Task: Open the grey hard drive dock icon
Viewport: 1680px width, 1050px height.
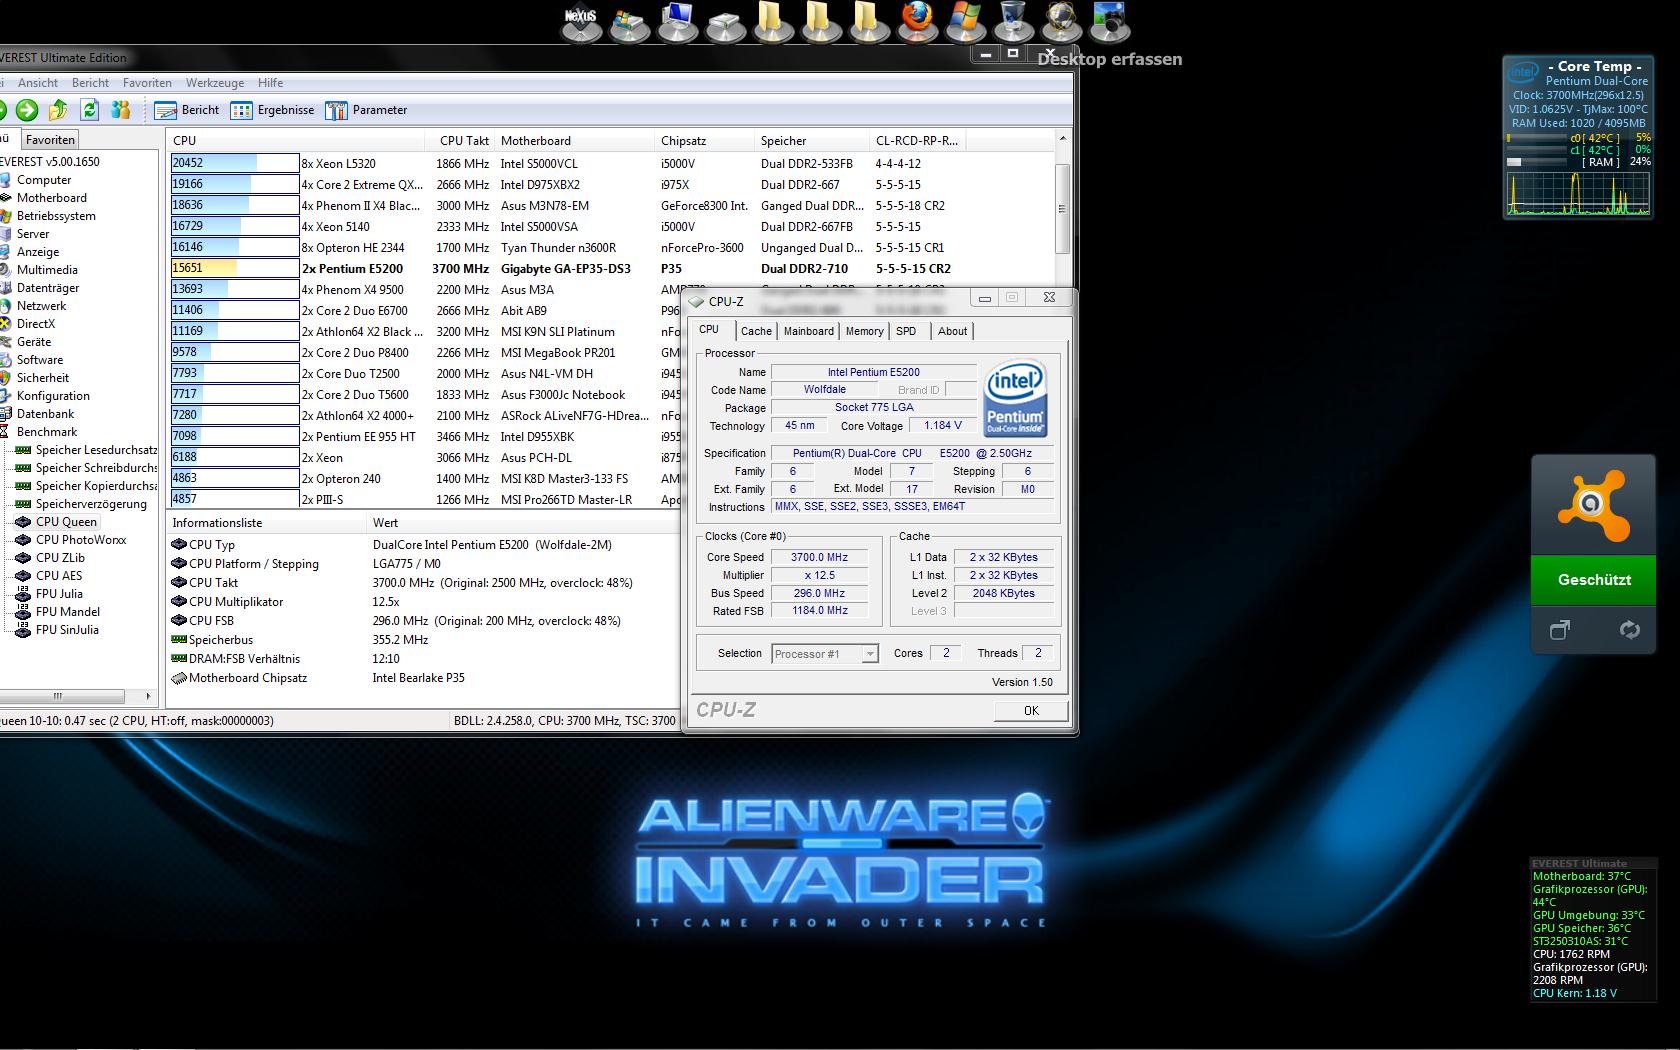Action: [725, 24]
